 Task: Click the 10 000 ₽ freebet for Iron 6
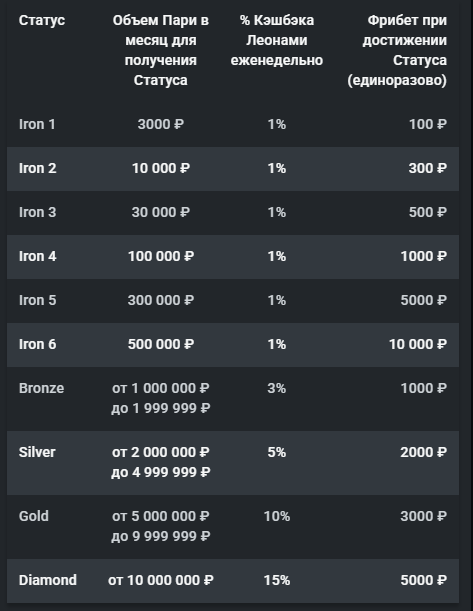pyautogui.click(x=418, y=344)
